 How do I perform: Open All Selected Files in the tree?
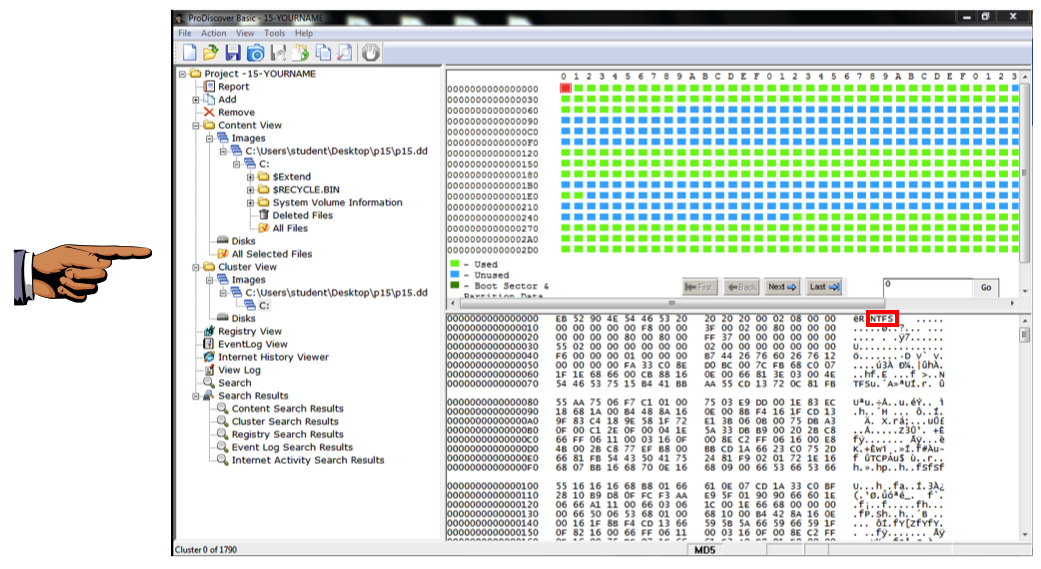(x=271, y=254)
